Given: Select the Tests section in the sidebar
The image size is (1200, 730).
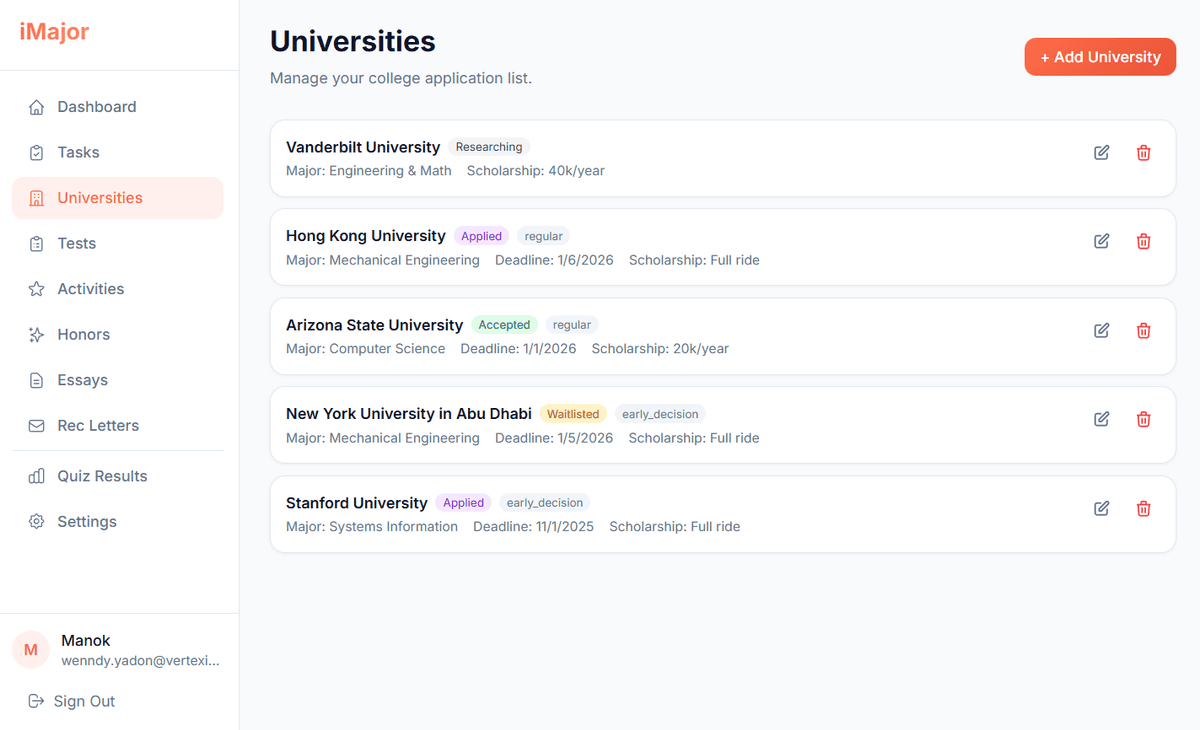Looking at the screenshot, I should pos(76,243).
